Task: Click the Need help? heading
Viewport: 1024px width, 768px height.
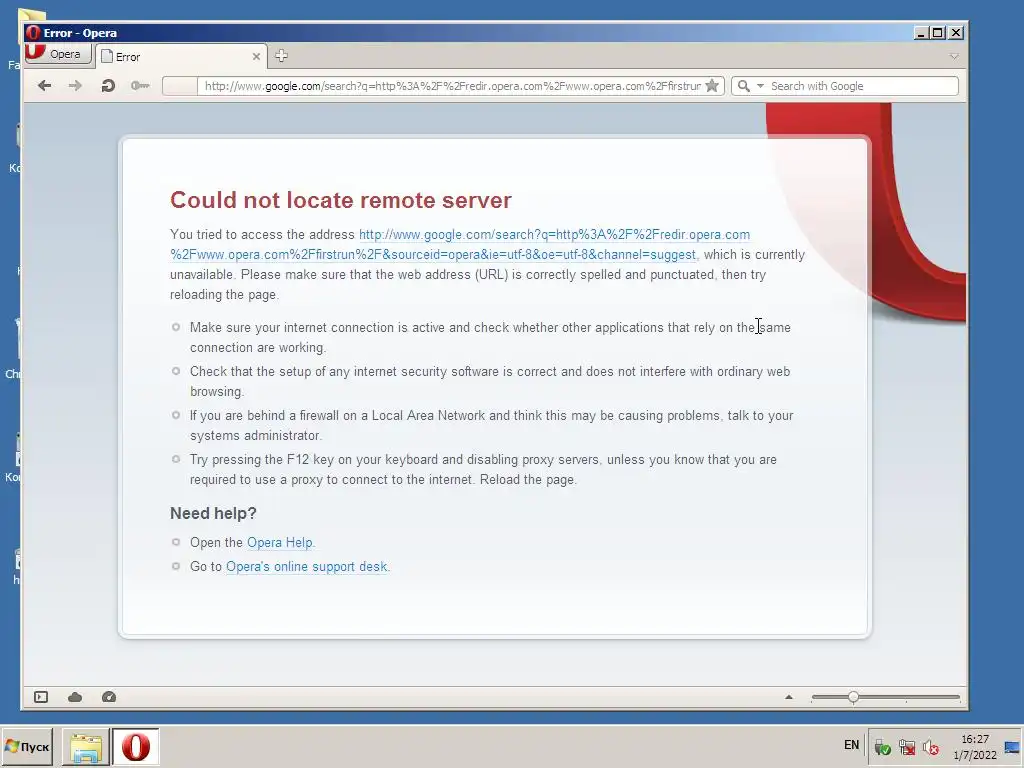Action: (214, 513)
